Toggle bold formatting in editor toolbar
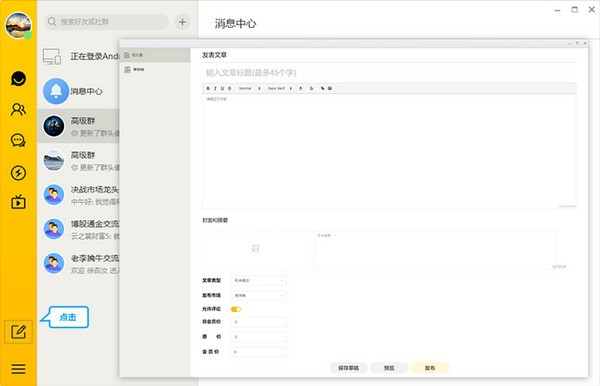The image size is (600, 386). tap(208, 88)
